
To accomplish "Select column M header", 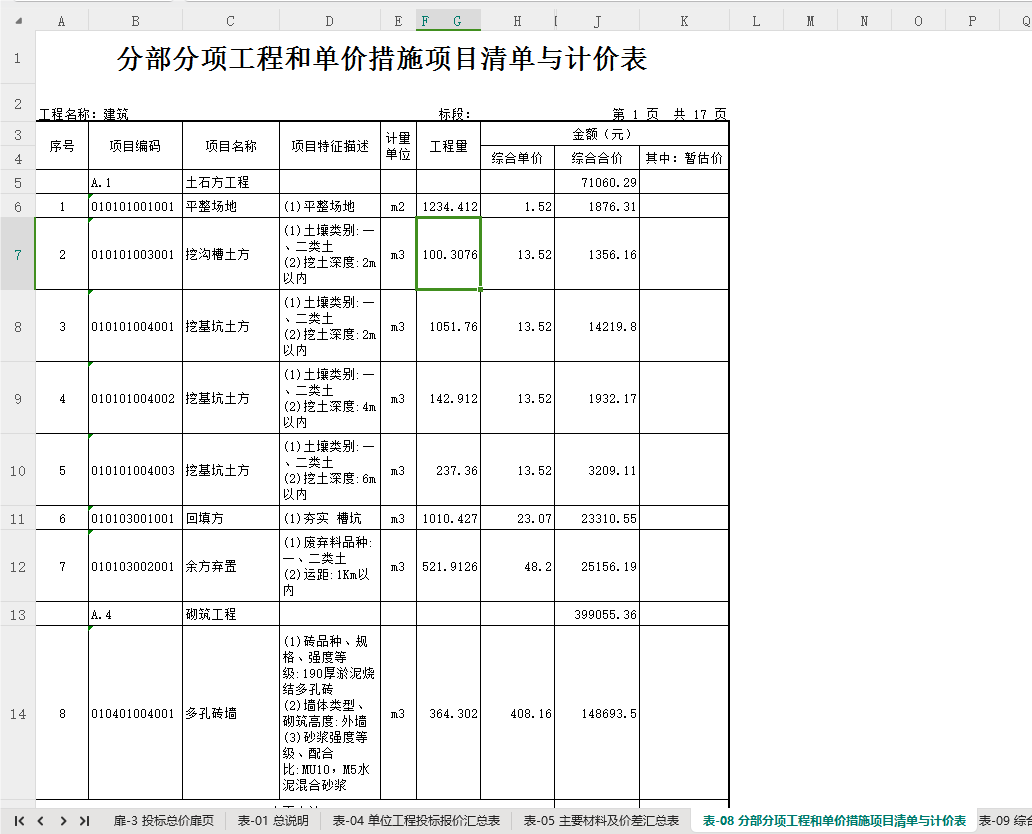I will coord(810,21).
